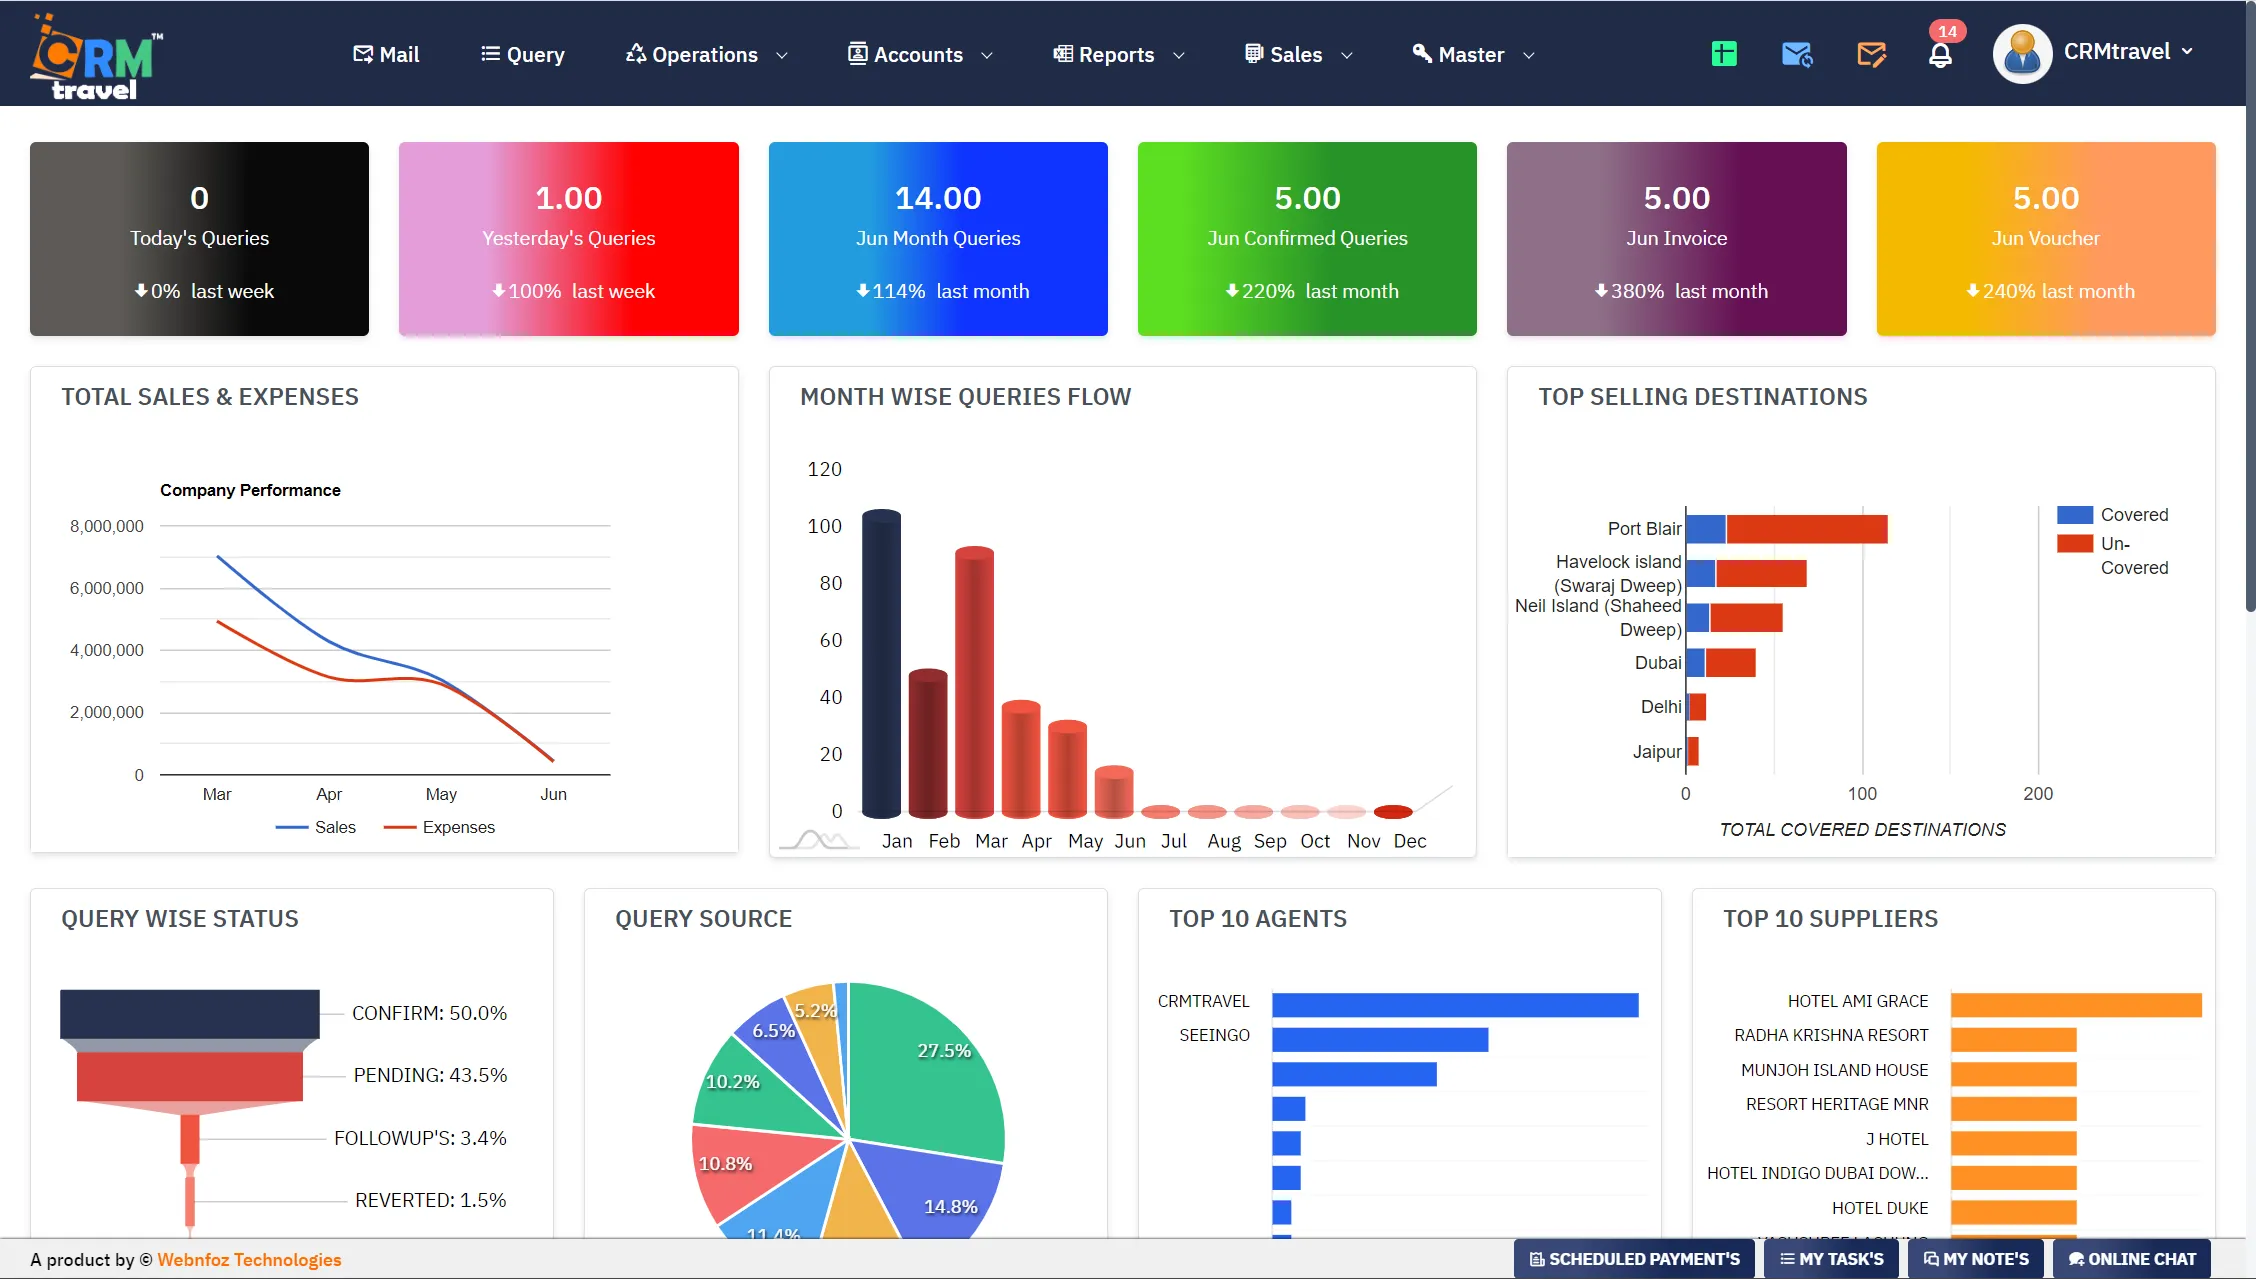Expand the Operations menu chevron

782,56
